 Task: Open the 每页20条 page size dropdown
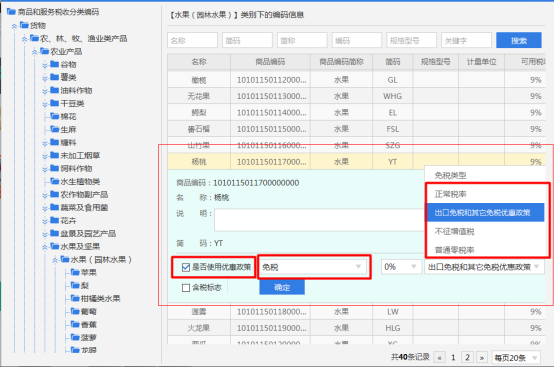515,358
